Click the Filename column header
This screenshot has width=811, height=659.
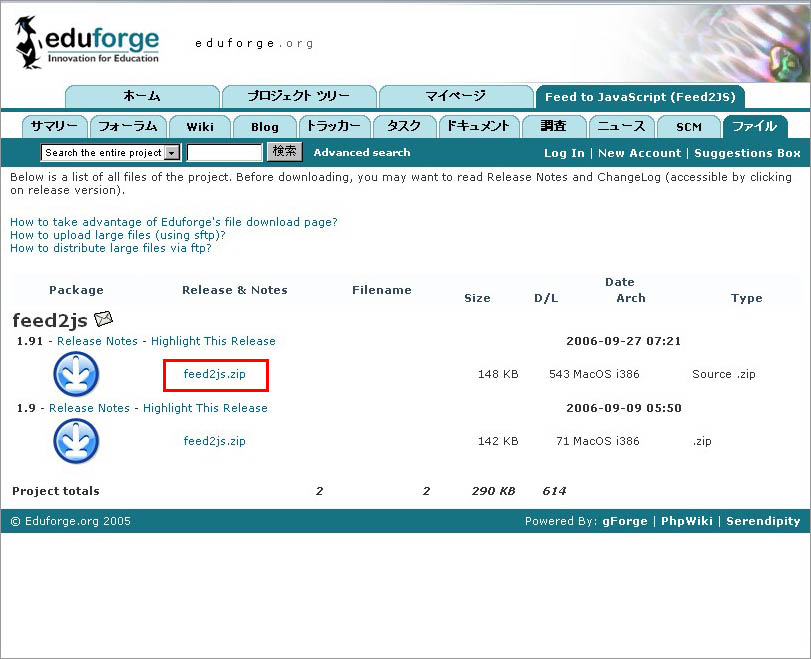click(x=382, y=290)
